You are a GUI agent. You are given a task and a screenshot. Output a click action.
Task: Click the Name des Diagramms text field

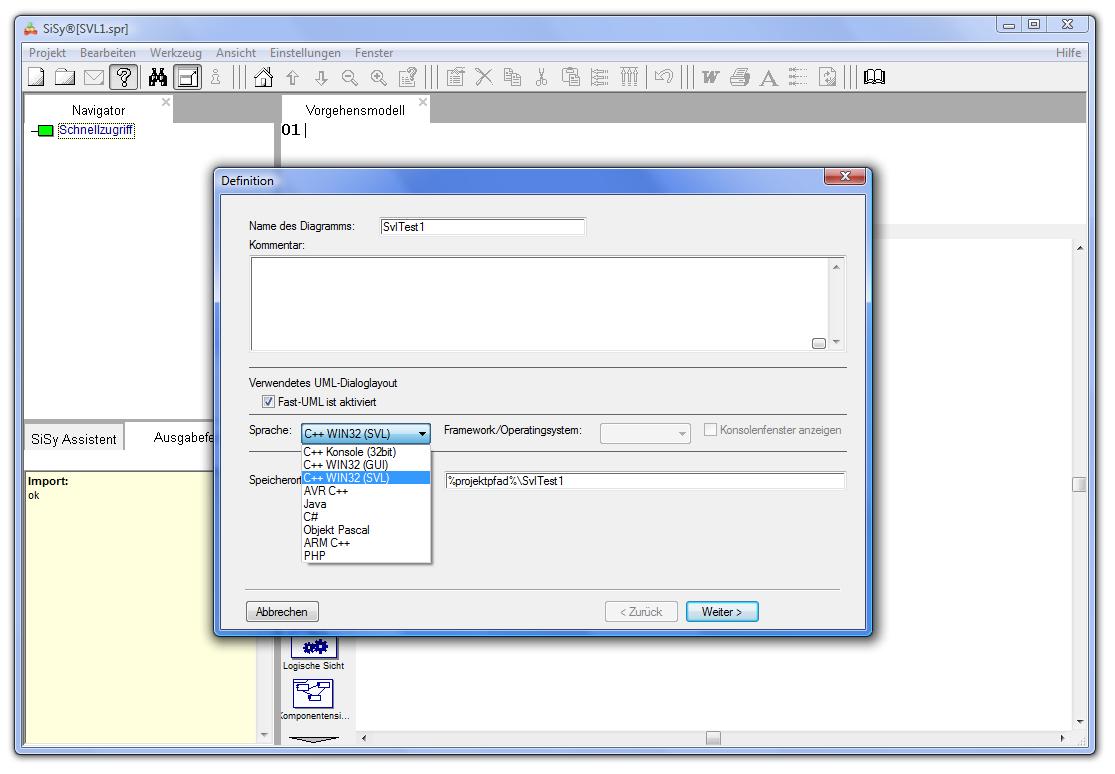[482, 227]
